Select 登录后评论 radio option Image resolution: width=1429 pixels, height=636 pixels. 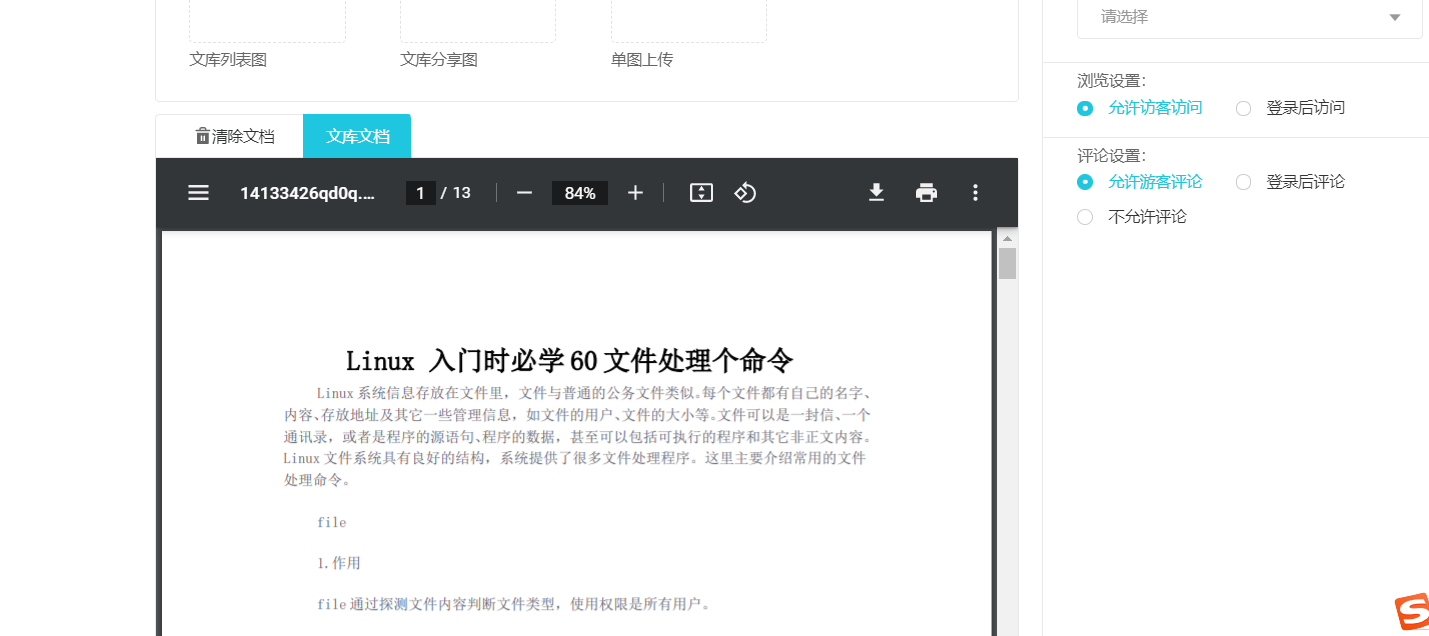pyautogui.click(x=1243, y=182)
